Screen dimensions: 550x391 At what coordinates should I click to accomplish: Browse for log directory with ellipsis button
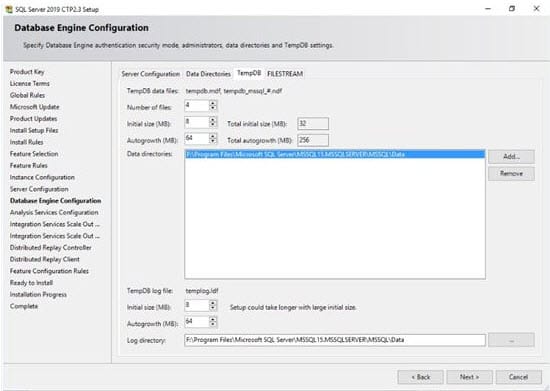[x=511, y=340]
